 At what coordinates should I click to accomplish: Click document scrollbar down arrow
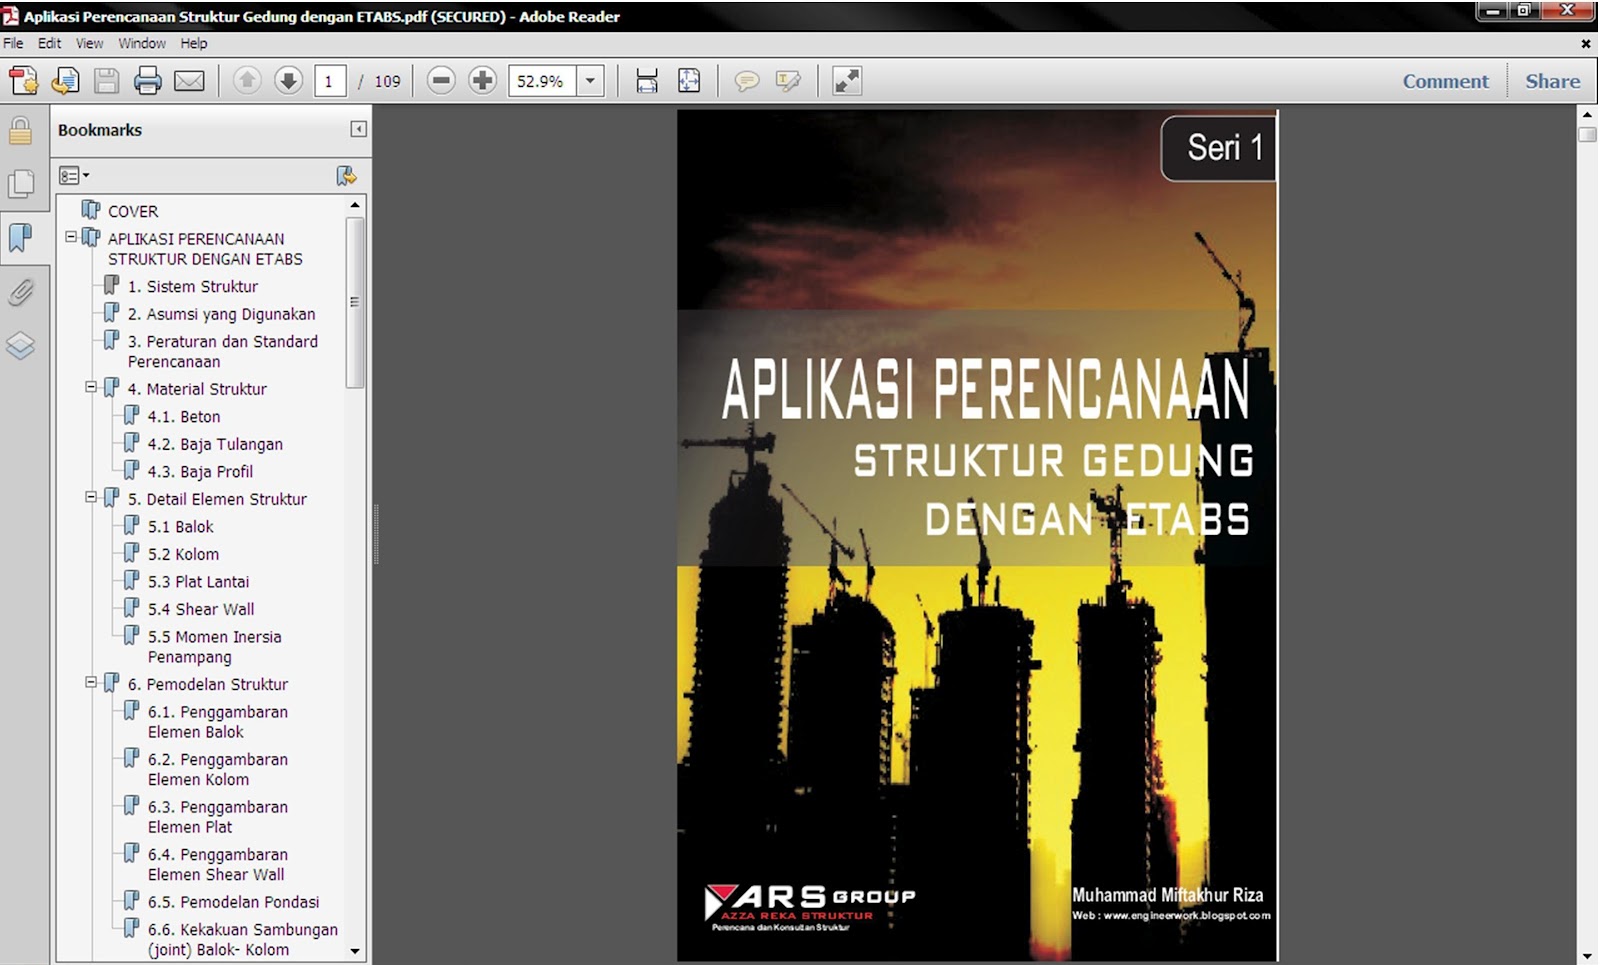[x=1587, y=957]
